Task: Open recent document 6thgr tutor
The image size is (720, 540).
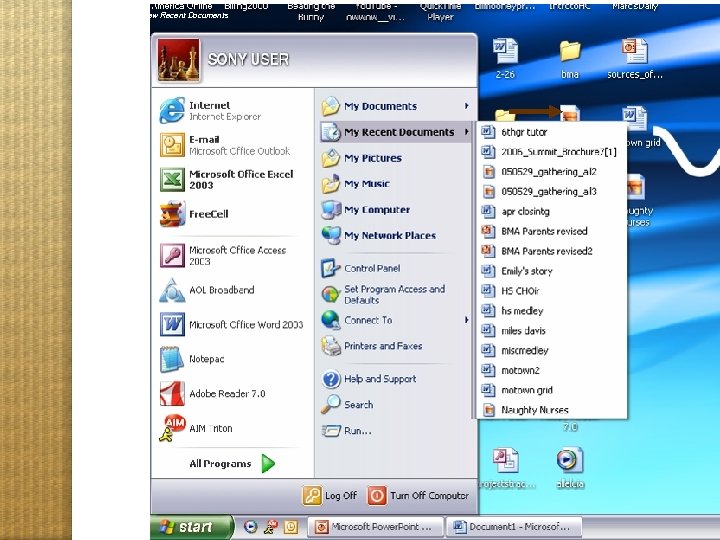Action: [552, 132]
